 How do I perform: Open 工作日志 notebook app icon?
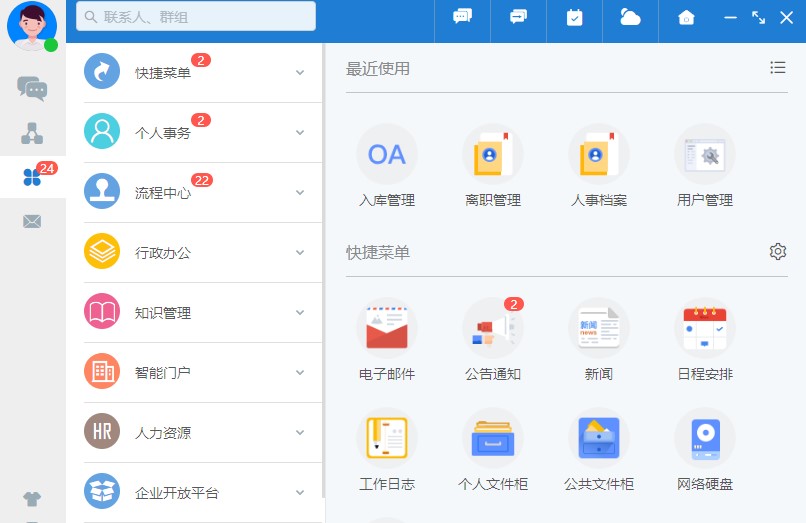(x=387, y=438)
